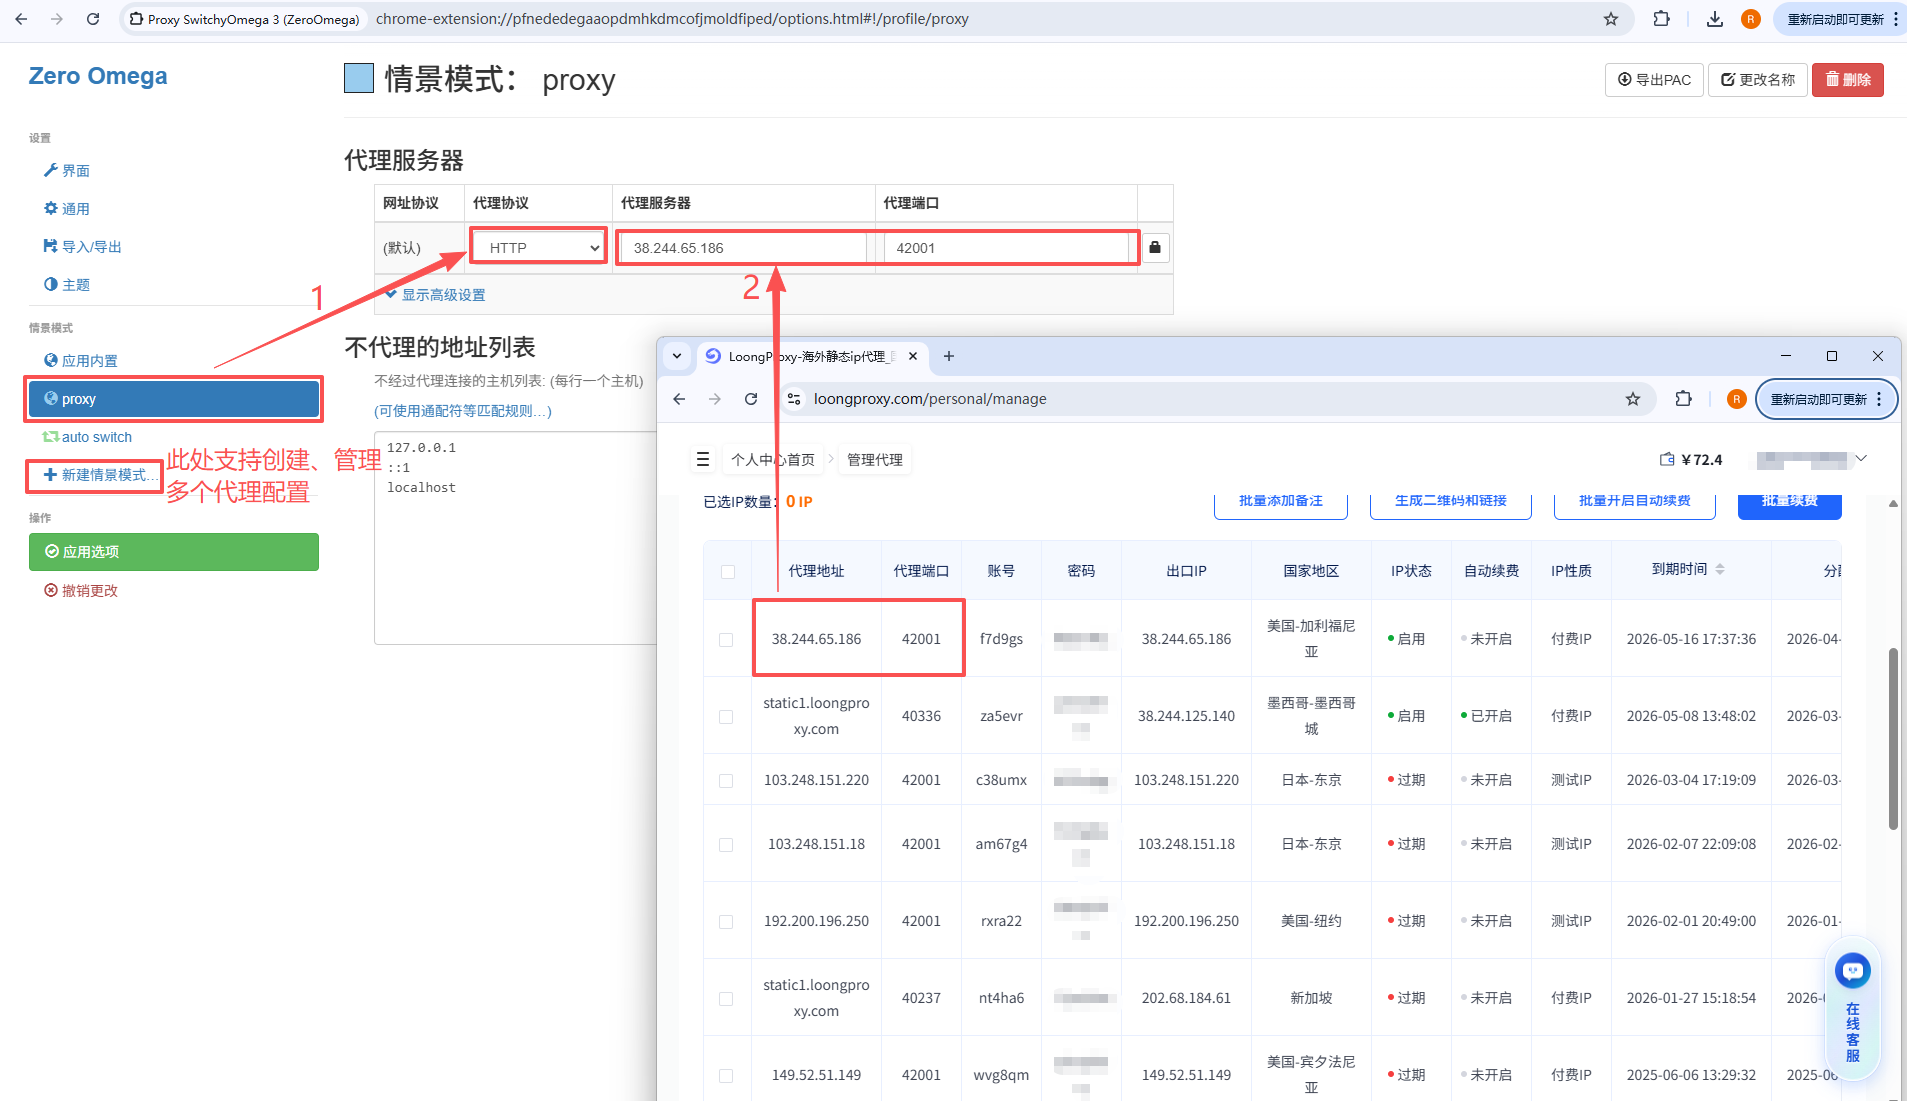Open the 导入/导出 settings page

90,247
